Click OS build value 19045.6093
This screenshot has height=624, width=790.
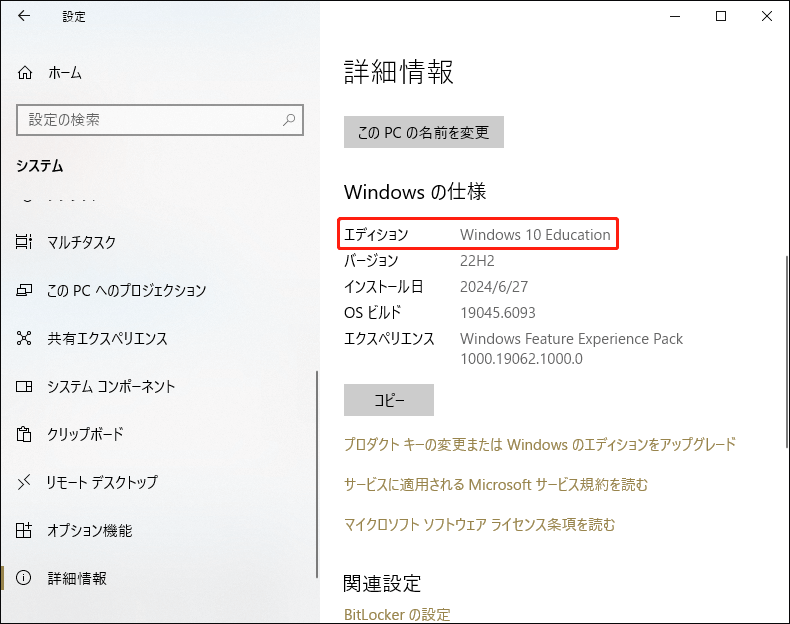click(498, 313)
